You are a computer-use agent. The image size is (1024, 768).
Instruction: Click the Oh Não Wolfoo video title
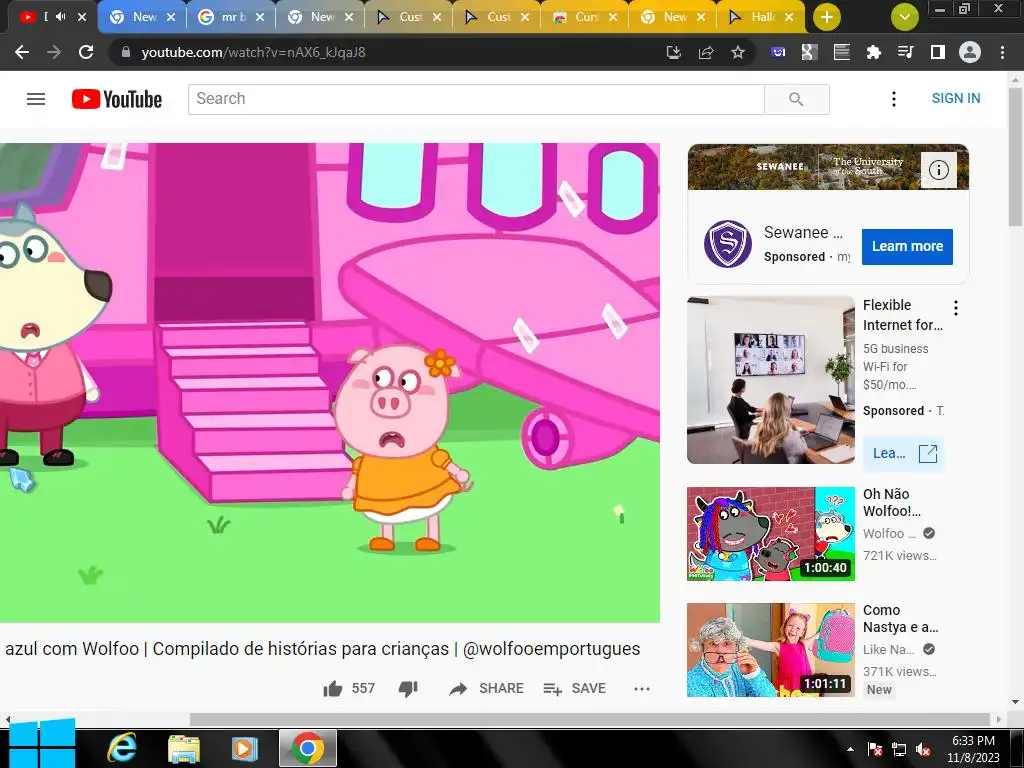point(891,502)
